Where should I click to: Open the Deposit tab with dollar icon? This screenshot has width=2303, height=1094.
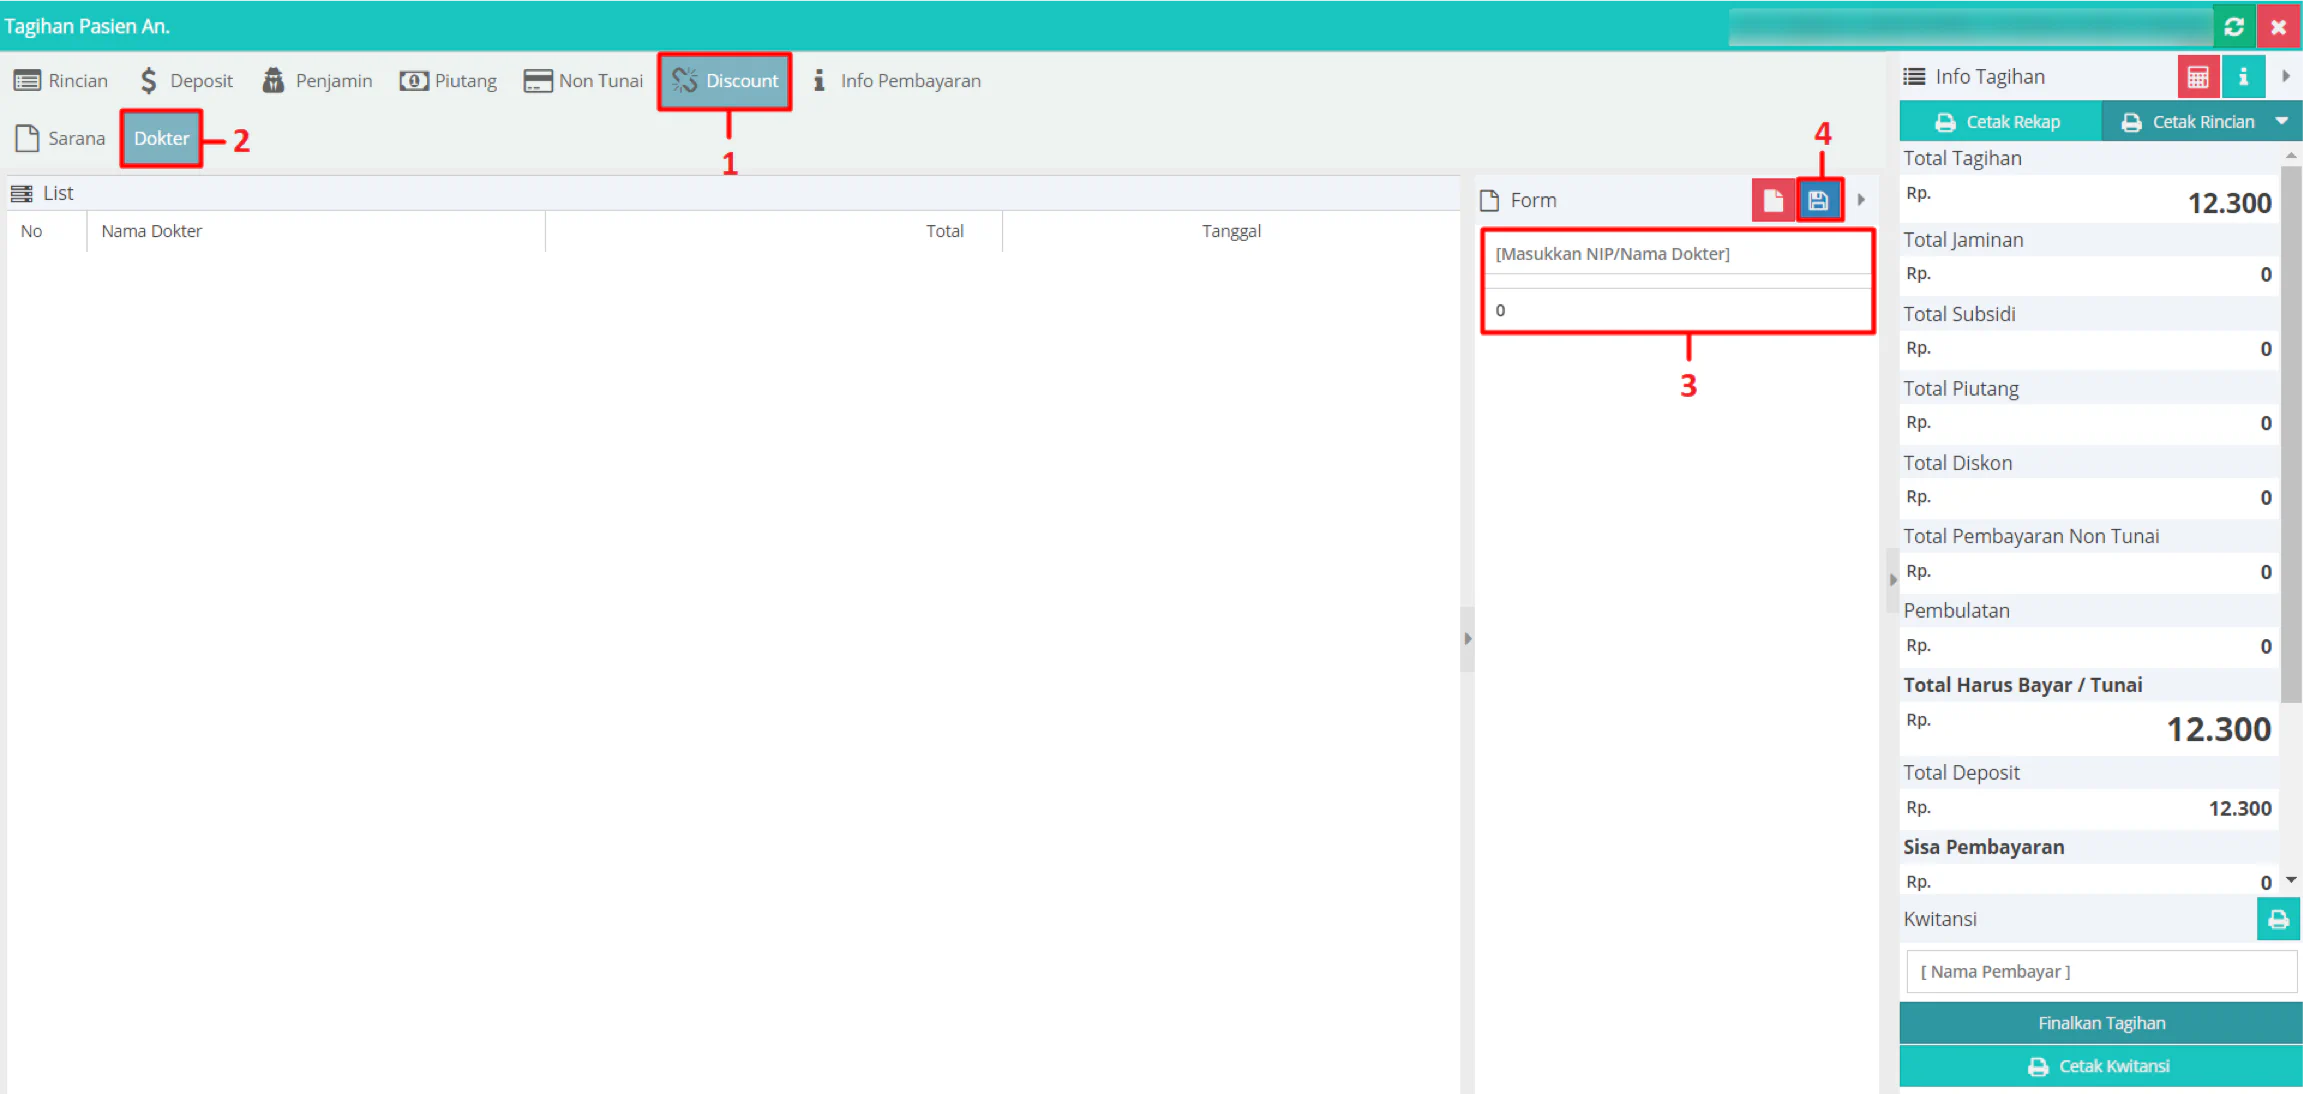point(187,80)
